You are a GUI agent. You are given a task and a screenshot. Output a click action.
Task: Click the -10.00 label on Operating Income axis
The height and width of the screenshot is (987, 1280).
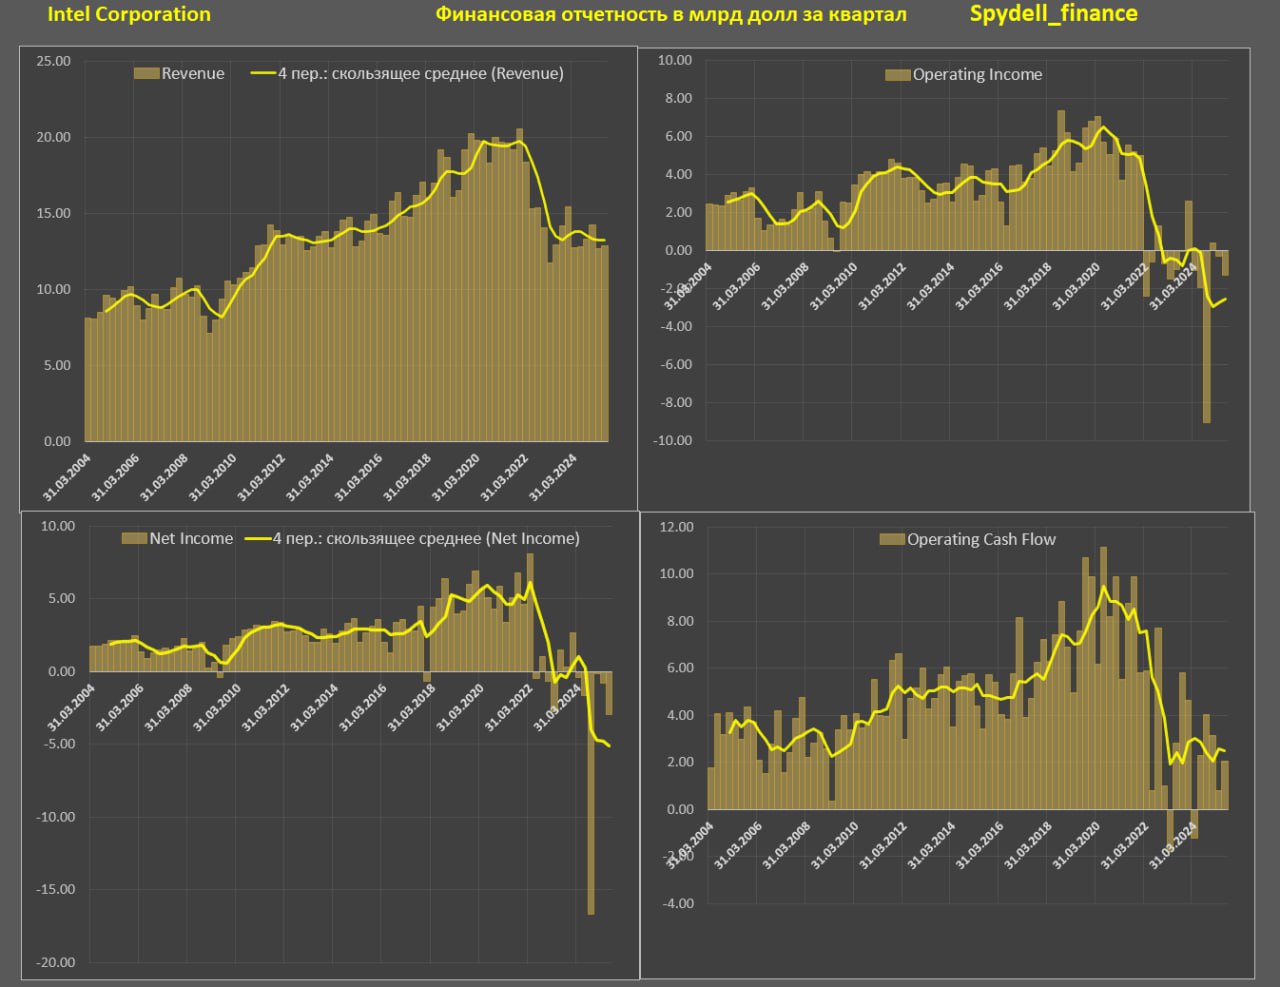[x=674, y=440]
